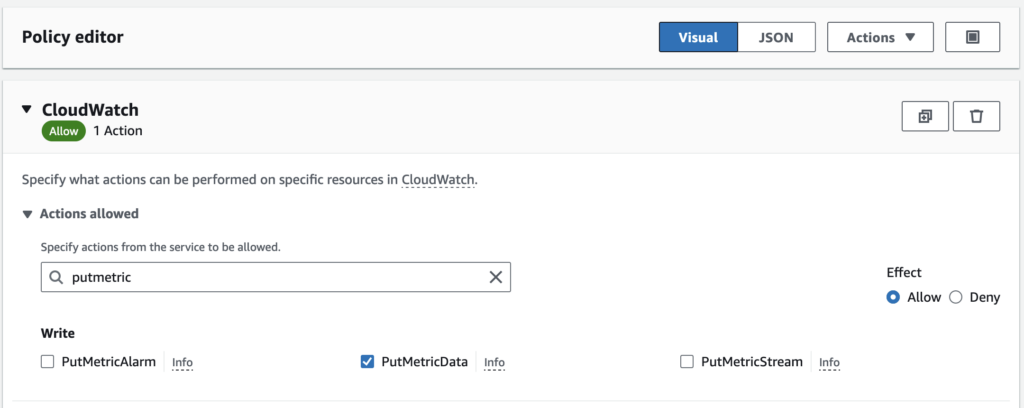This screenshot has height=408, width=1024.
Task: Click the fullscreen policy editor icon
Action: coord(972,37)
